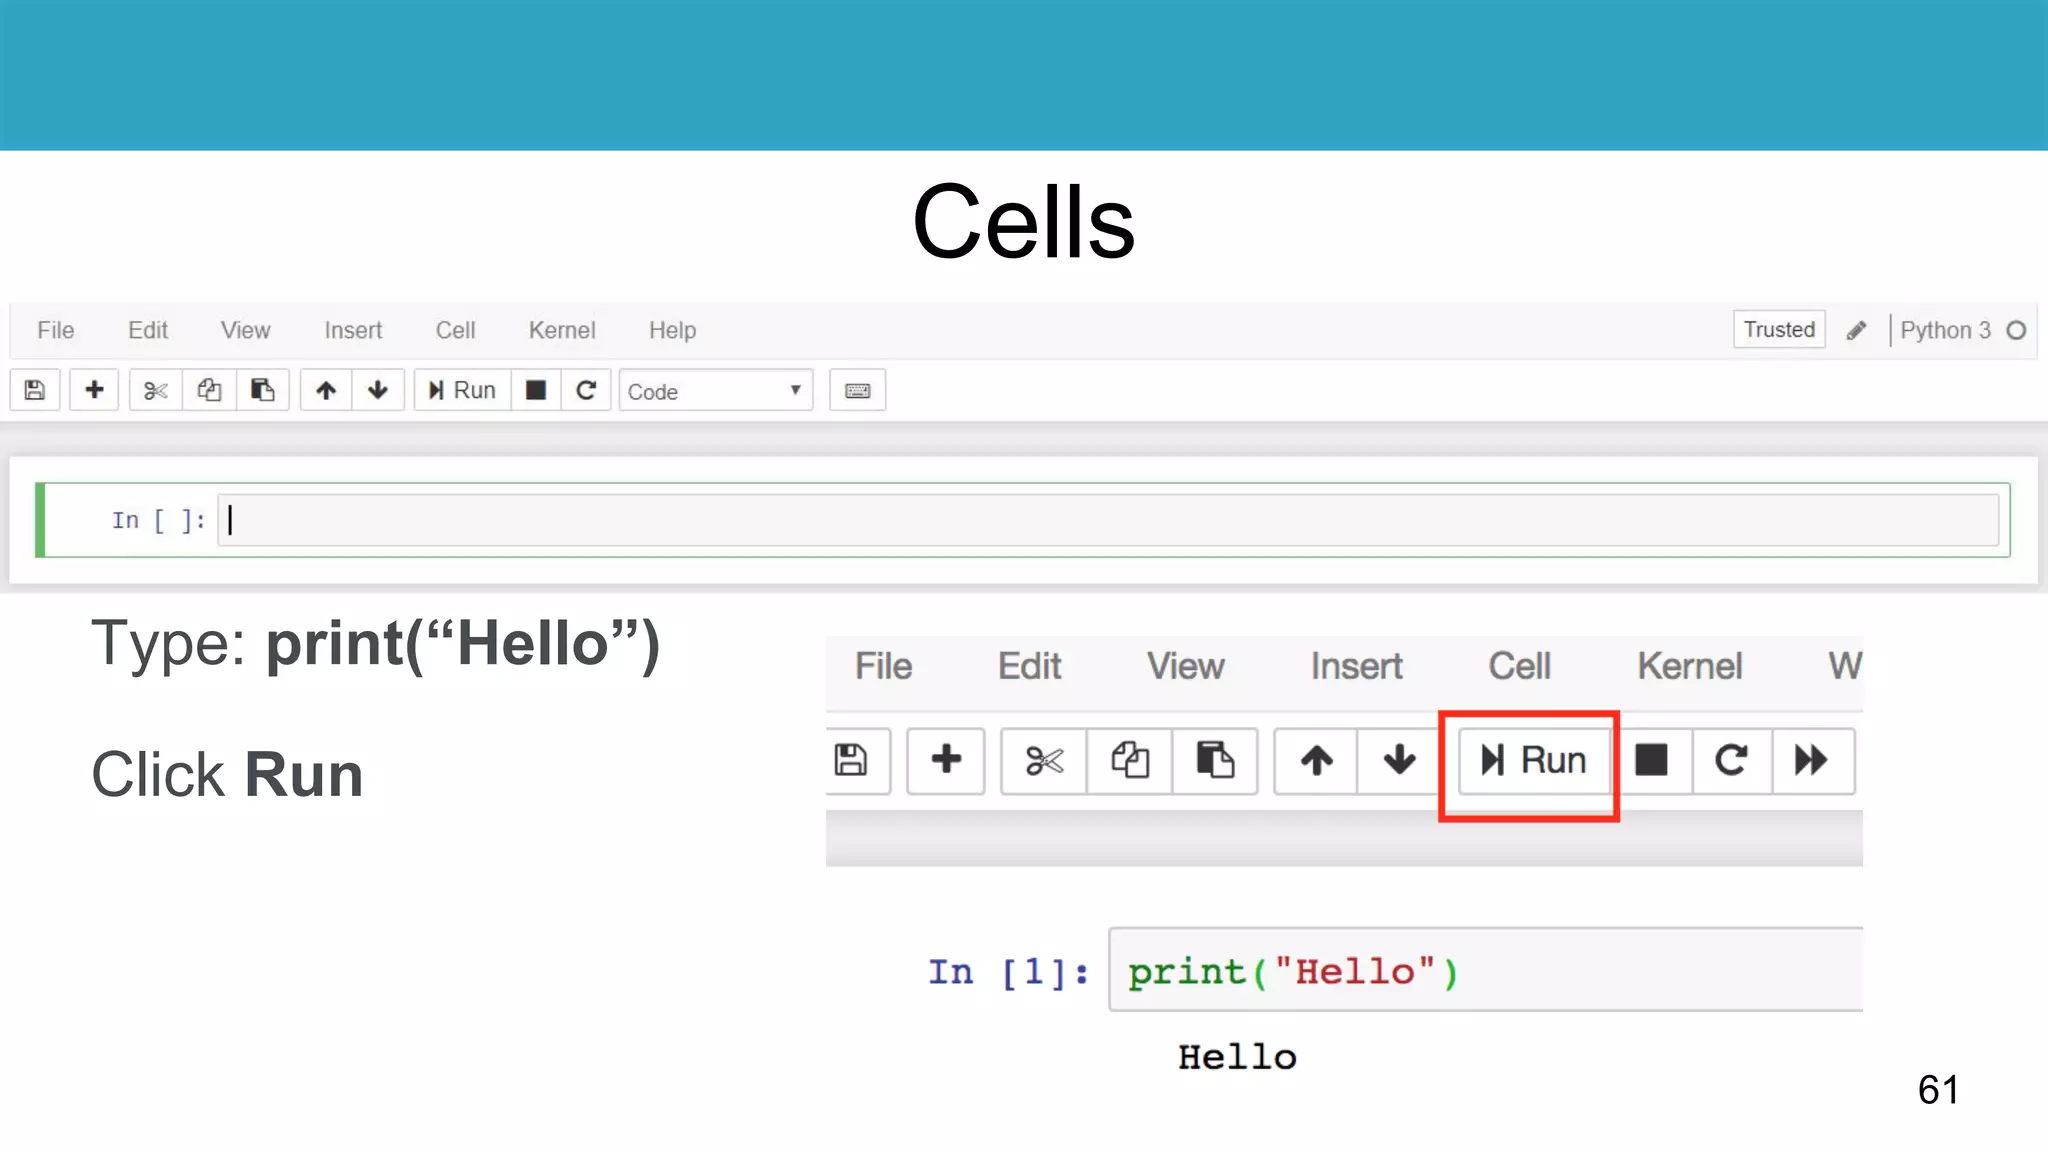The height and width of the screenshot is (1152, 2048).
Task: Click the 'In [1]:' prompt
Action: click(1009, 972)
